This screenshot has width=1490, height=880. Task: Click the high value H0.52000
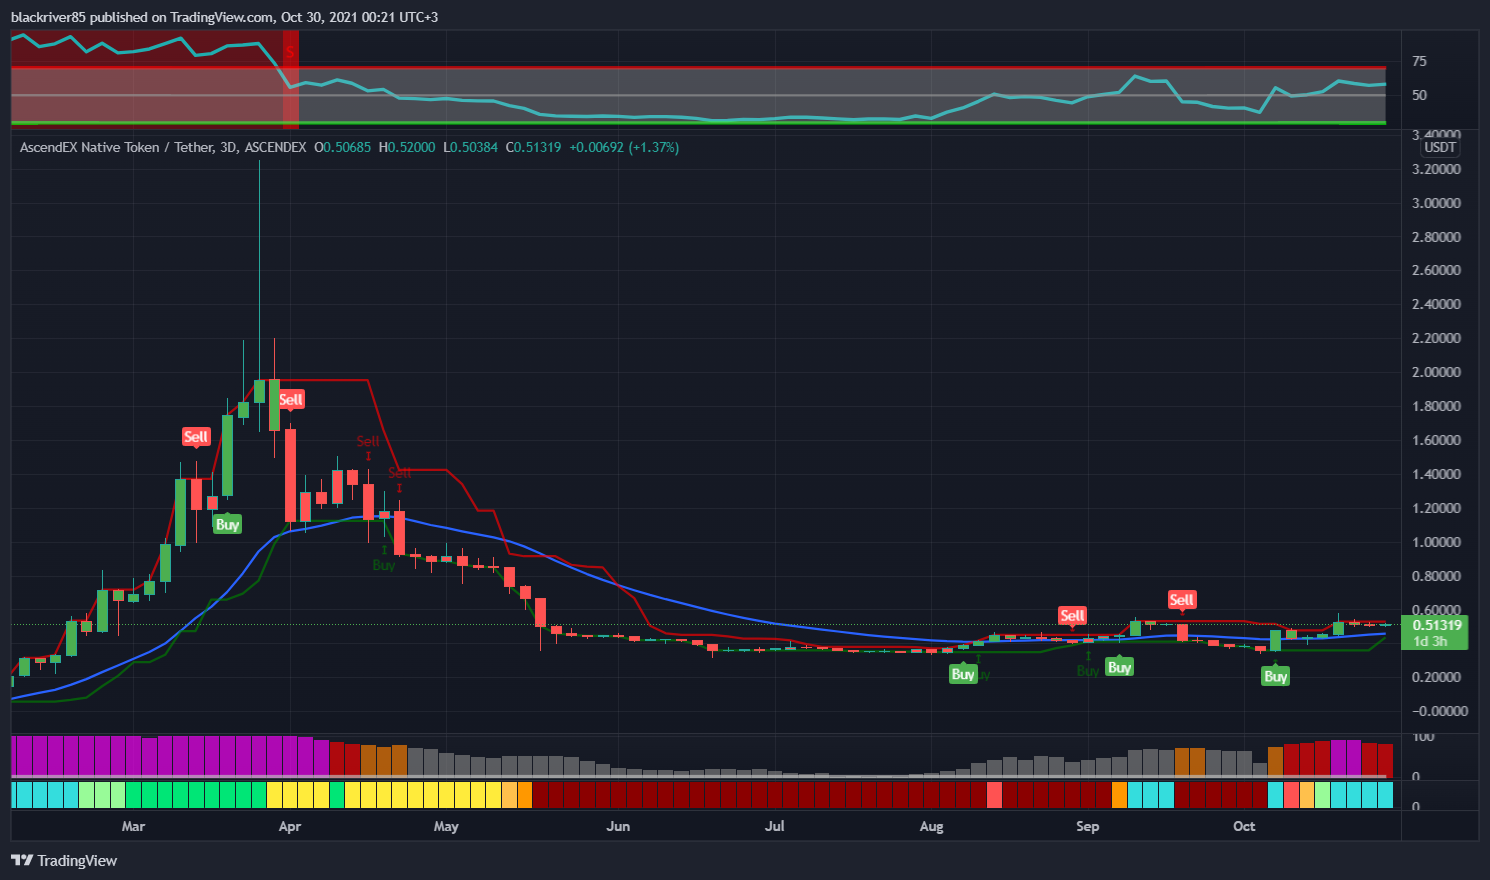(x=406, y=147)
